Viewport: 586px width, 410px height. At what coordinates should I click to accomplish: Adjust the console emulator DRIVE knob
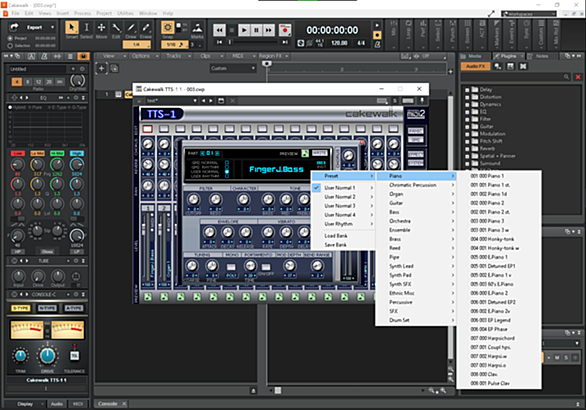click(x=47, y=355)
